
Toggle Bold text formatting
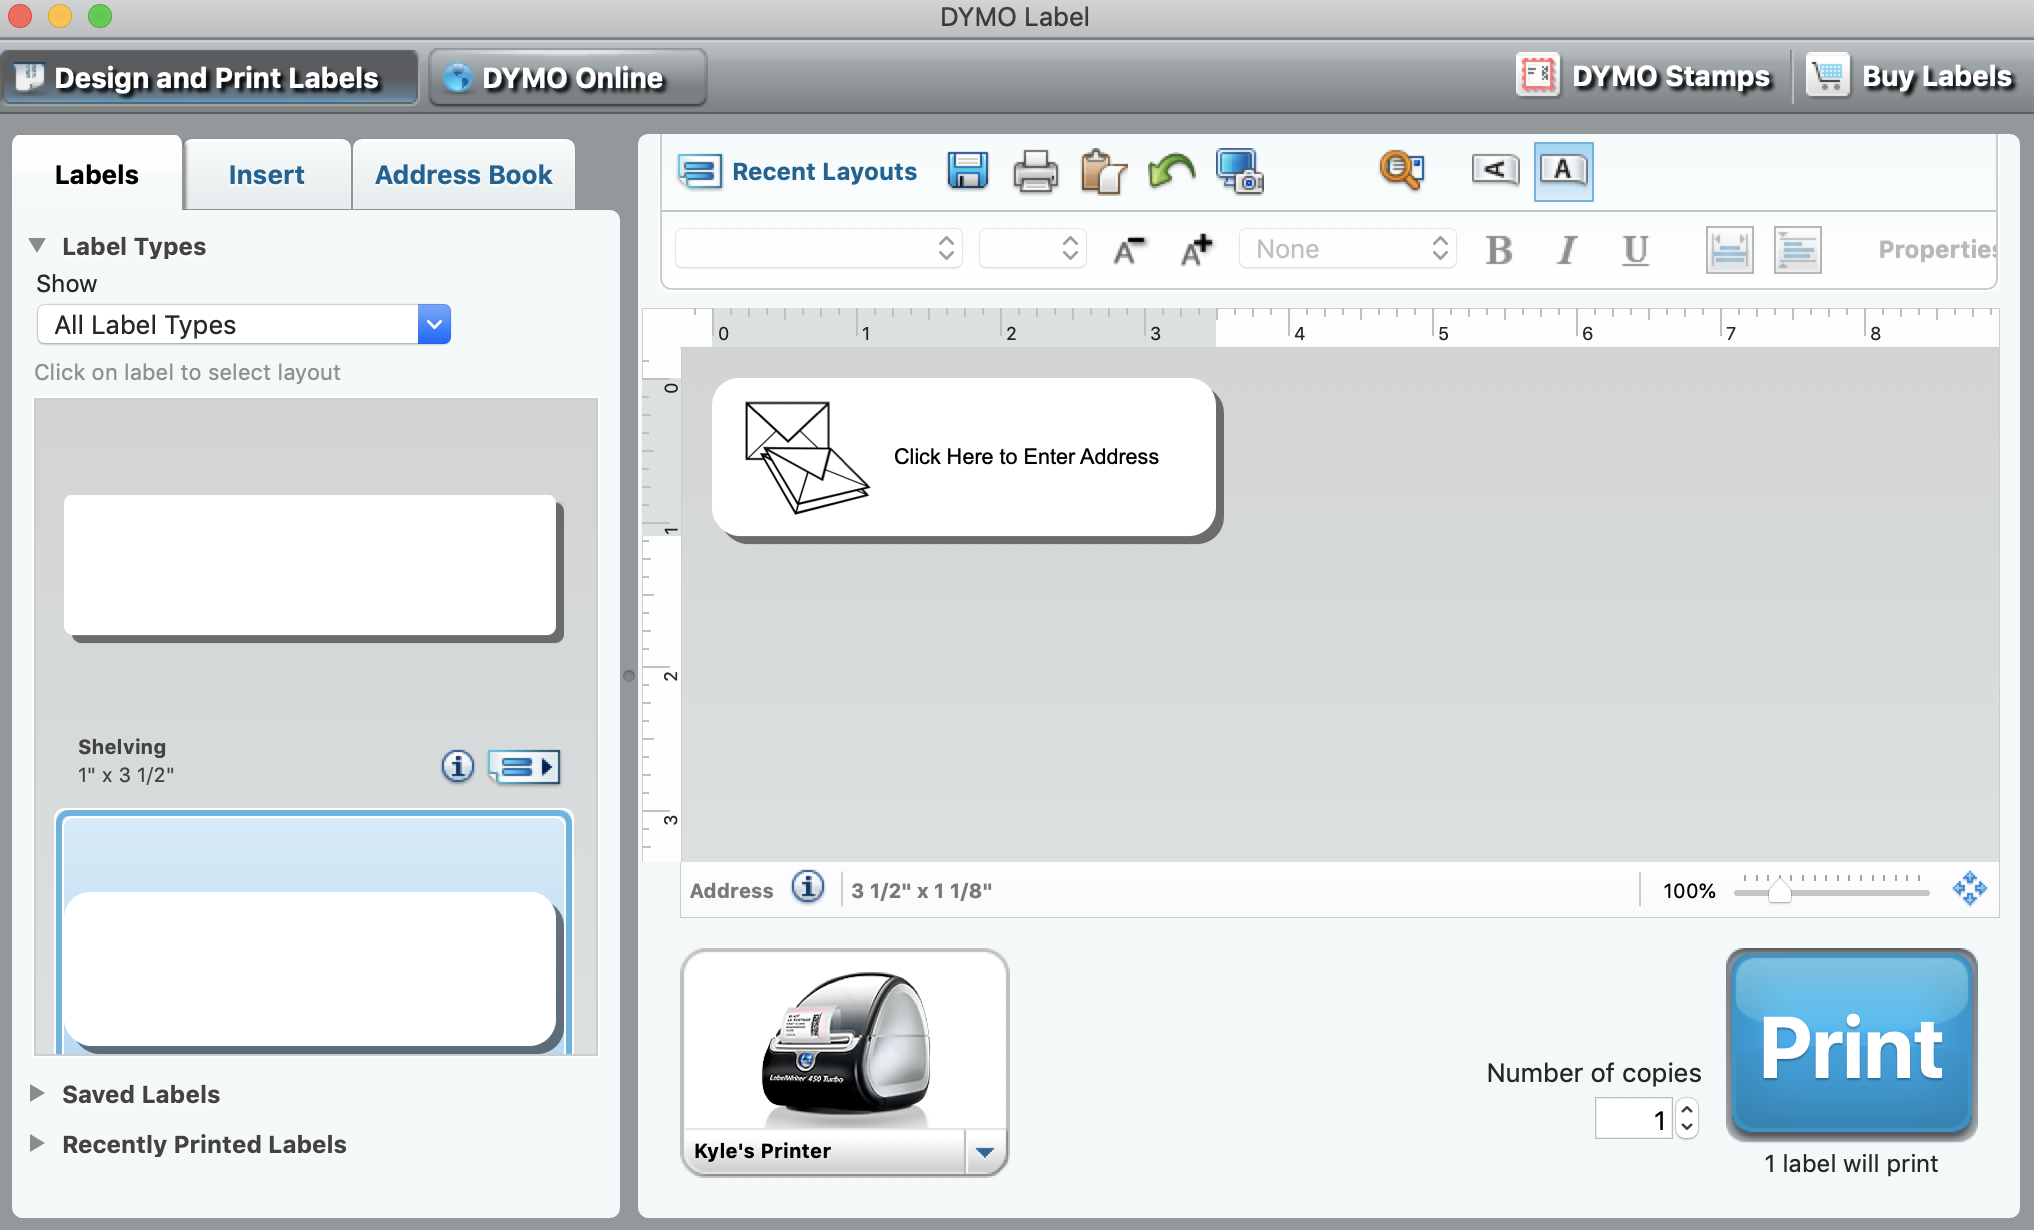coord(1498,249)
